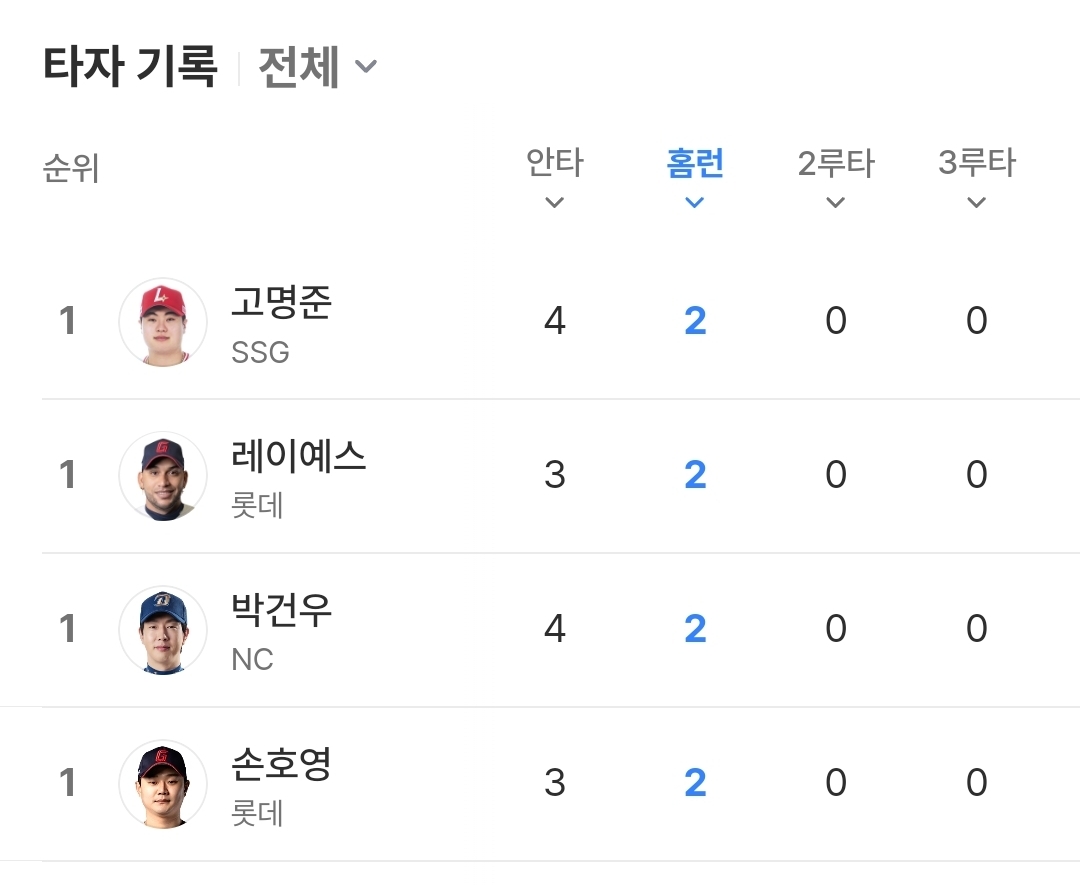Sort by 2루타 column chevron
This screenshot has width=1080, height=886.
836,203
